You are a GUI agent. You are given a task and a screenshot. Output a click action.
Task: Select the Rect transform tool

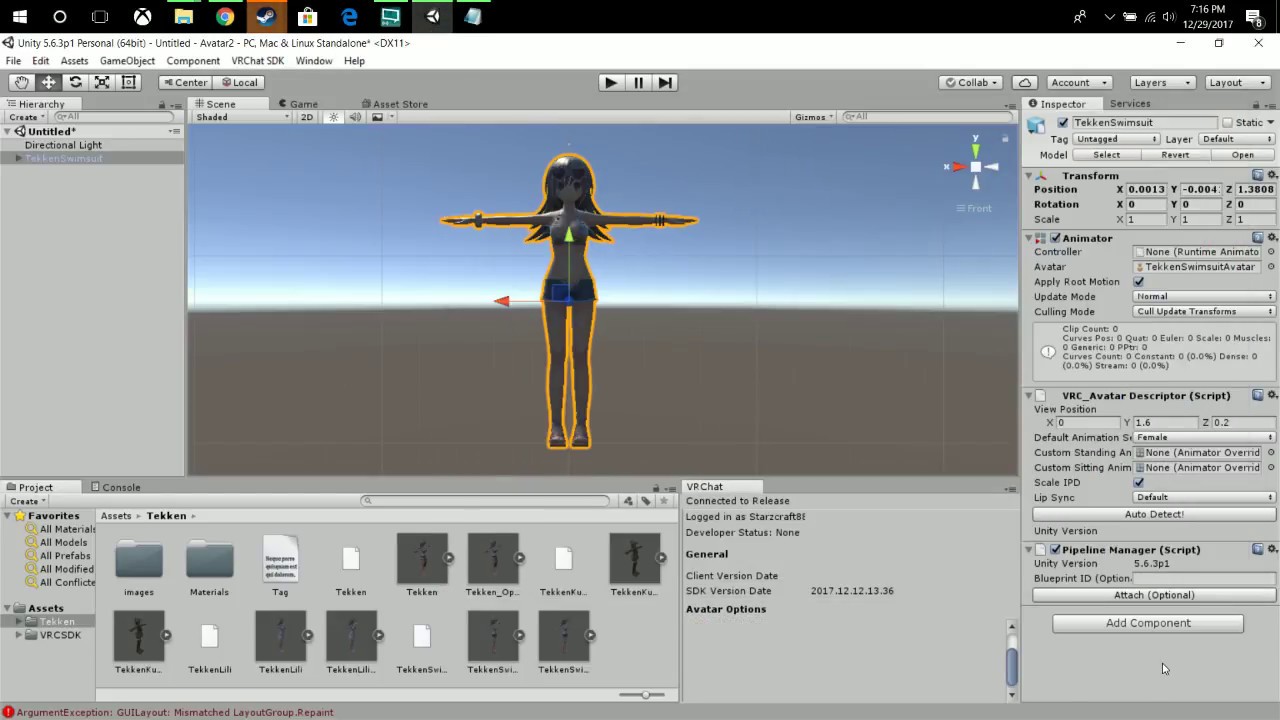pyautogui.click(x=129, y=82)
